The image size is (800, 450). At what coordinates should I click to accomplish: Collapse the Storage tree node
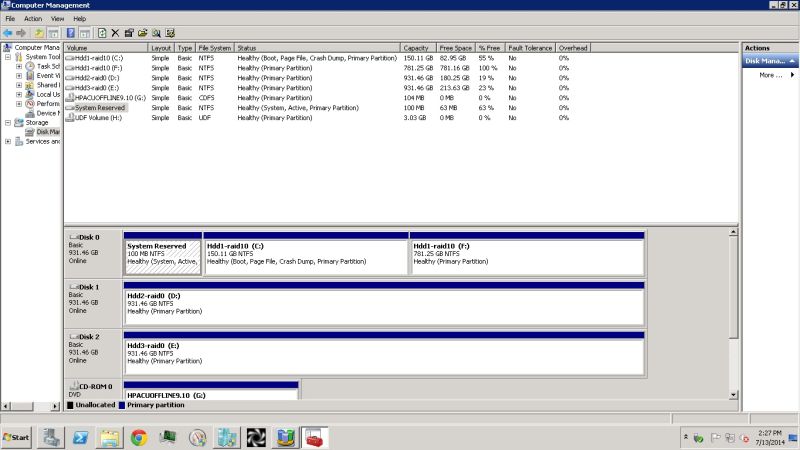[x=8, y=122]
